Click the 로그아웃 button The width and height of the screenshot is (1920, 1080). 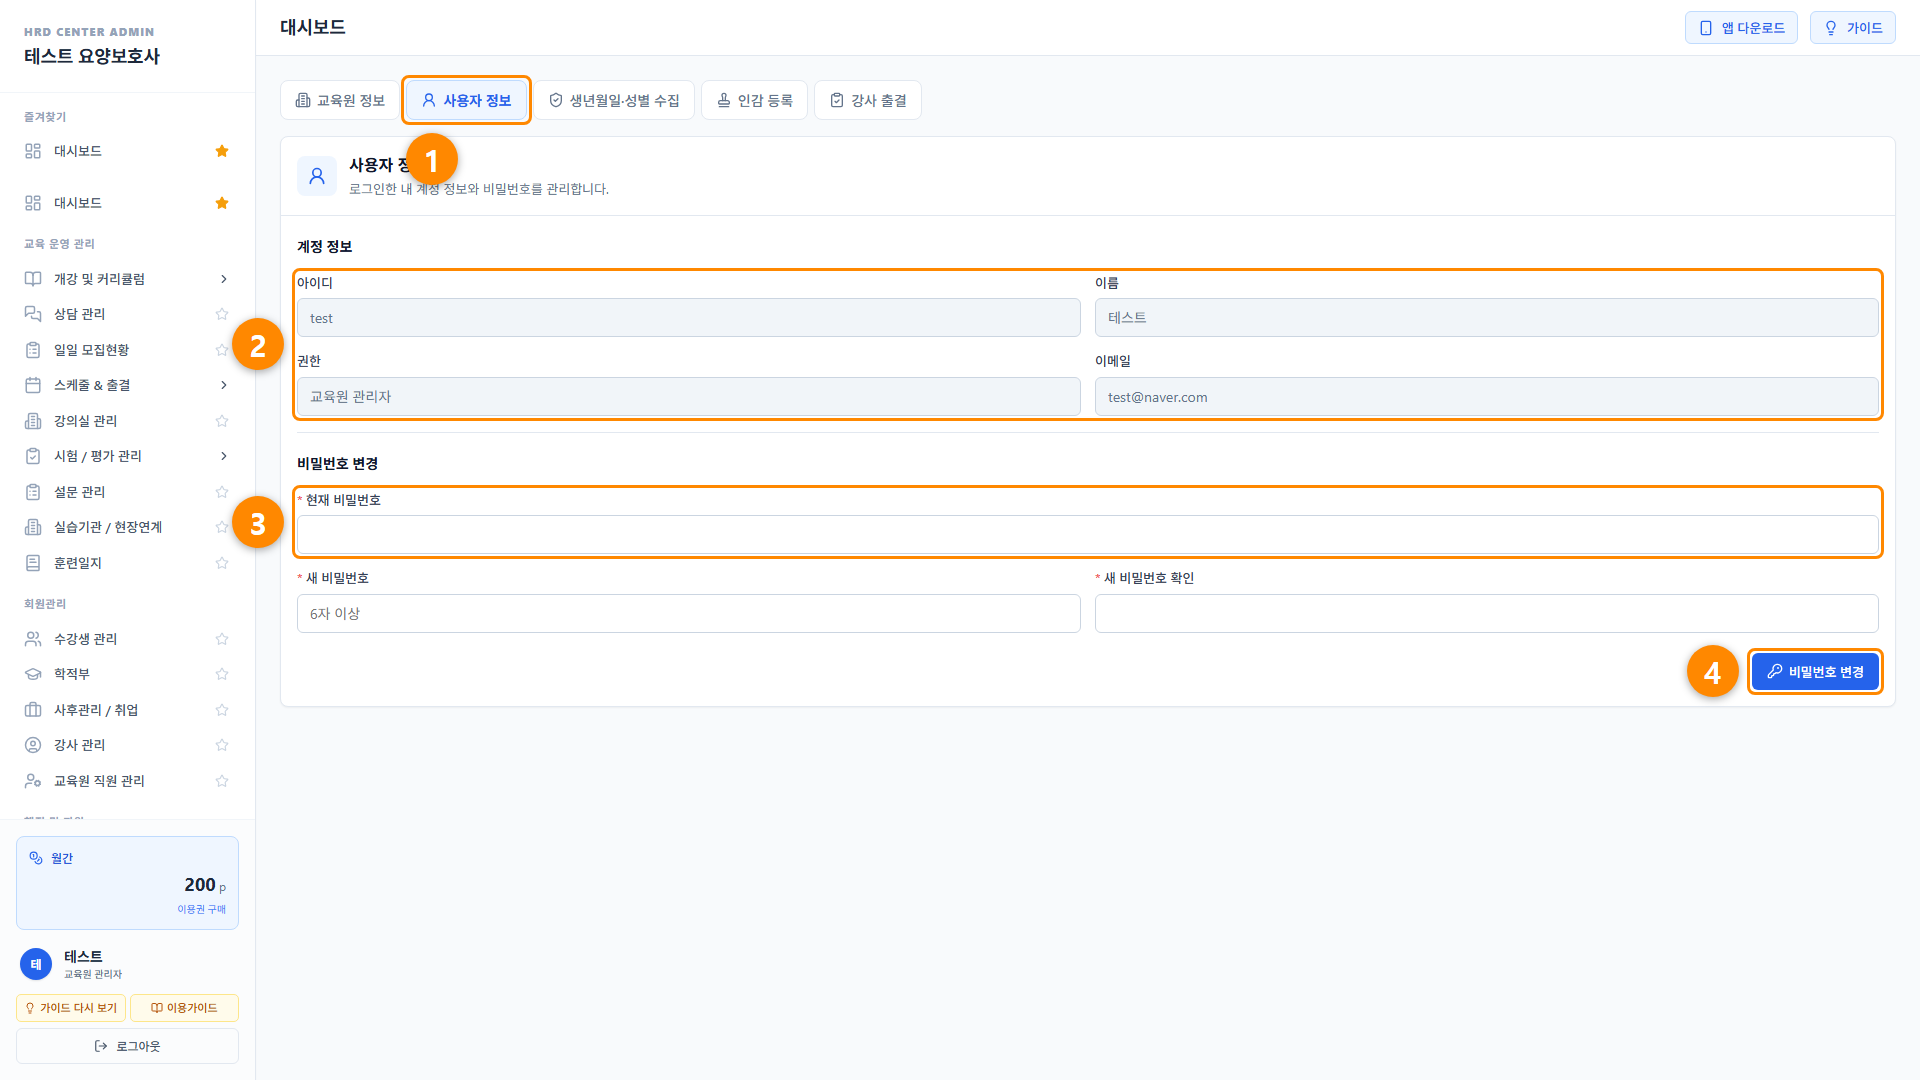click(127, 1046)
